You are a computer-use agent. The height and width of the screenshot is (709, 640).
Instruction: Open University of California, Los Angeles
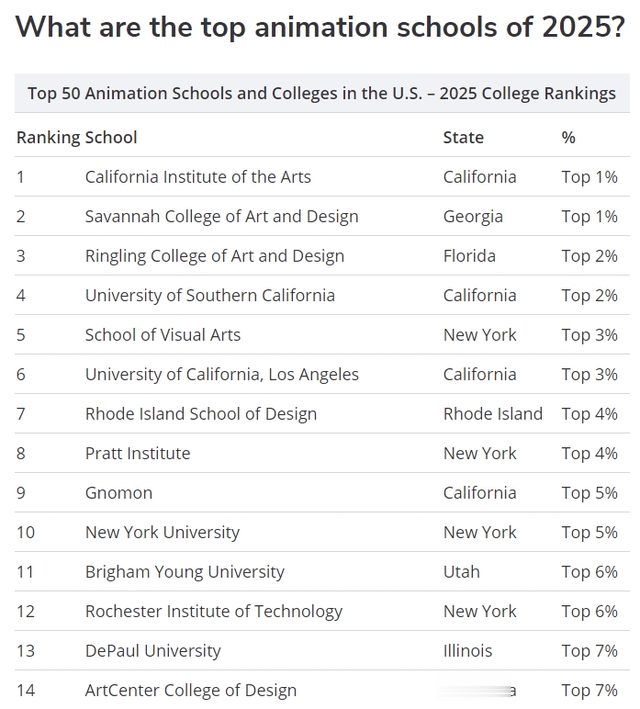coord(222,374)
